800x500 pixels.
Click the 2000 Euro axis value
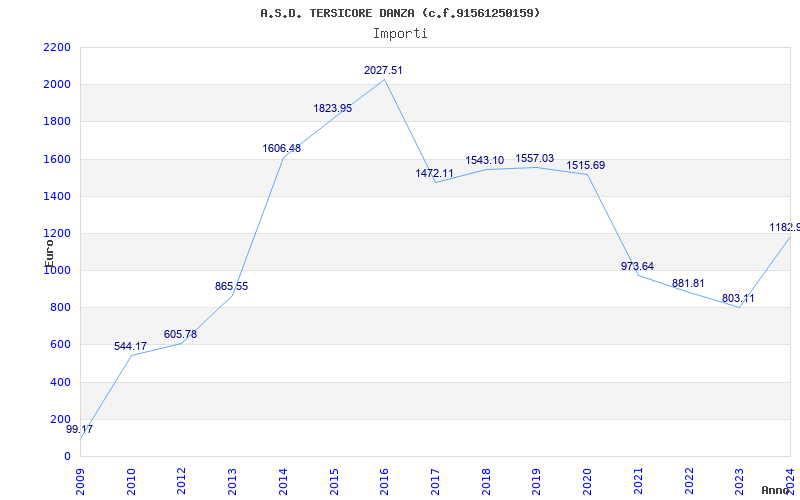pos(57,85)
